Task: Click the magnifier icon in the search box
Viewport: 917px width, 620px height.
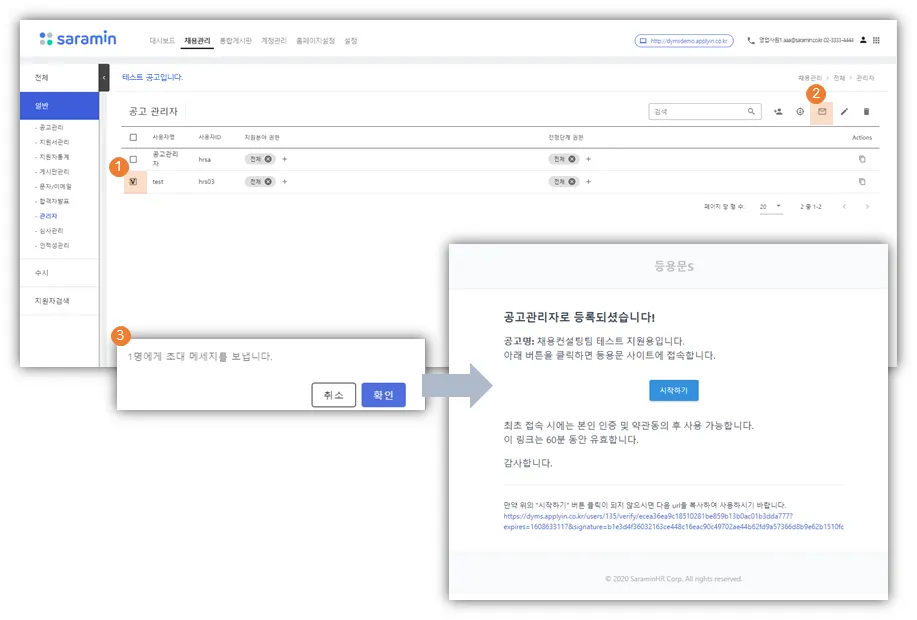Action: coord(751,111)
